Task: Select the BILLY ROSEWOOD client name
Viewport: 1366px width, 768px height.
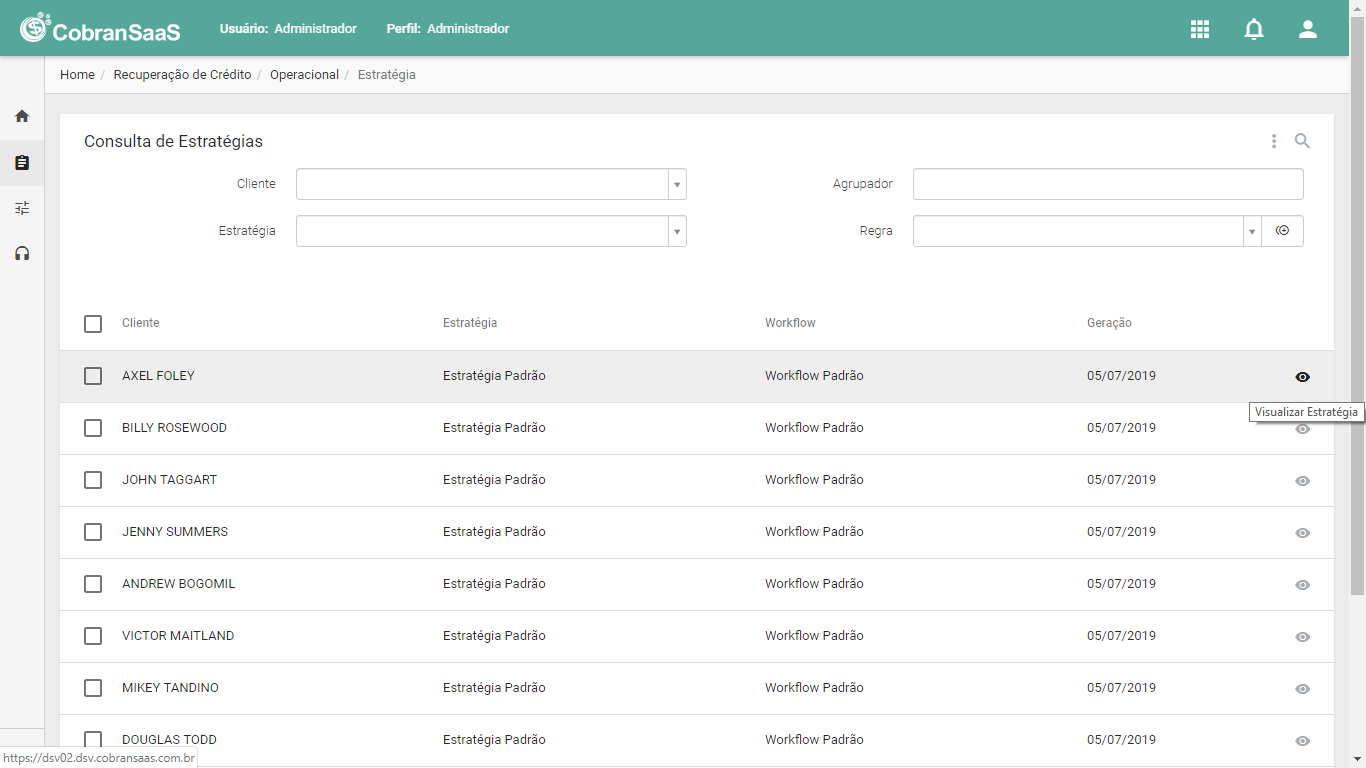Action: (x=174, y=428)
